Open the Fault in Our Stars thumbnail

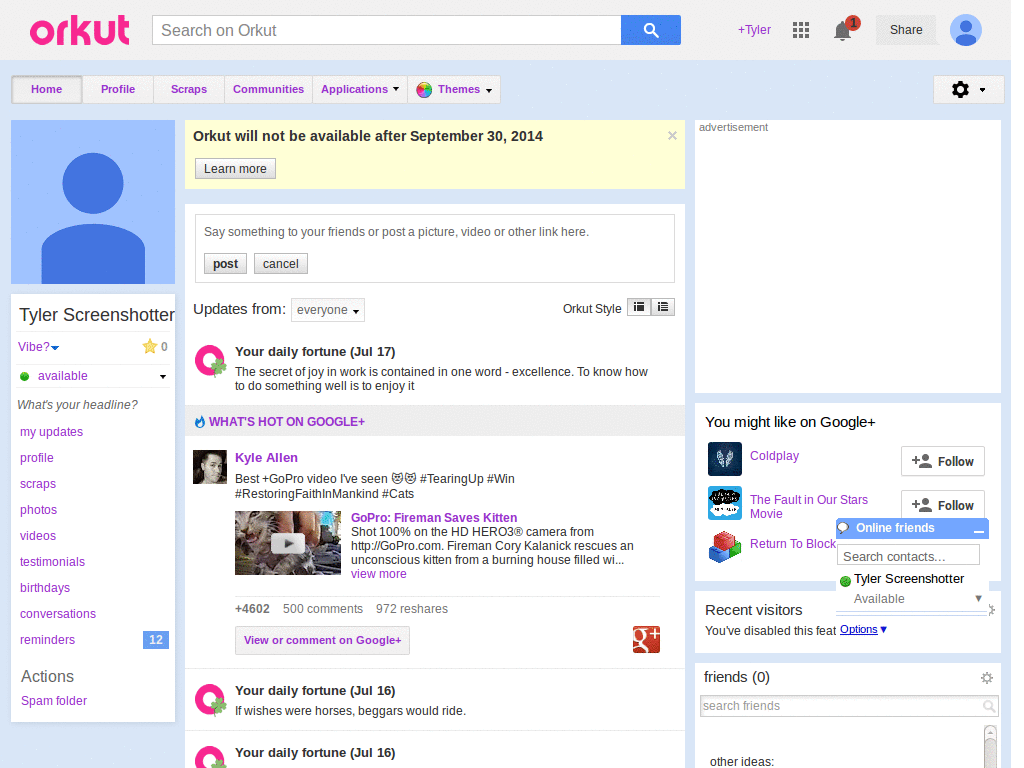coord(724,503)
